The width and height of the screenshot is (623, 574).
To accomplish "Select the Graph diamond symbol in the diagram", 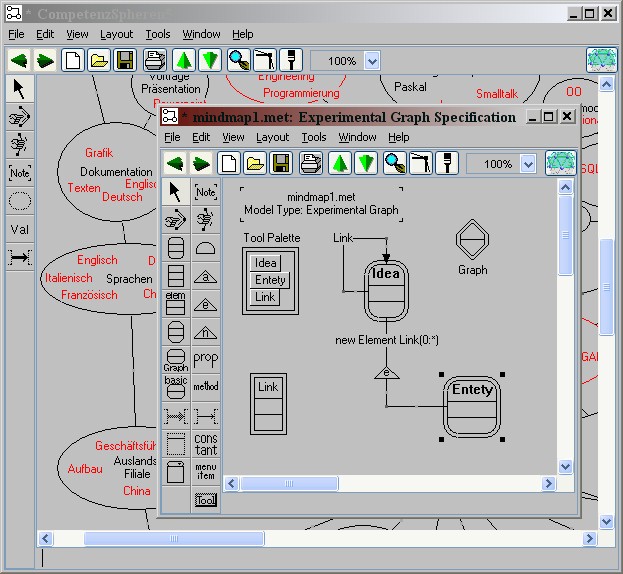I will [x=472, y=240].
